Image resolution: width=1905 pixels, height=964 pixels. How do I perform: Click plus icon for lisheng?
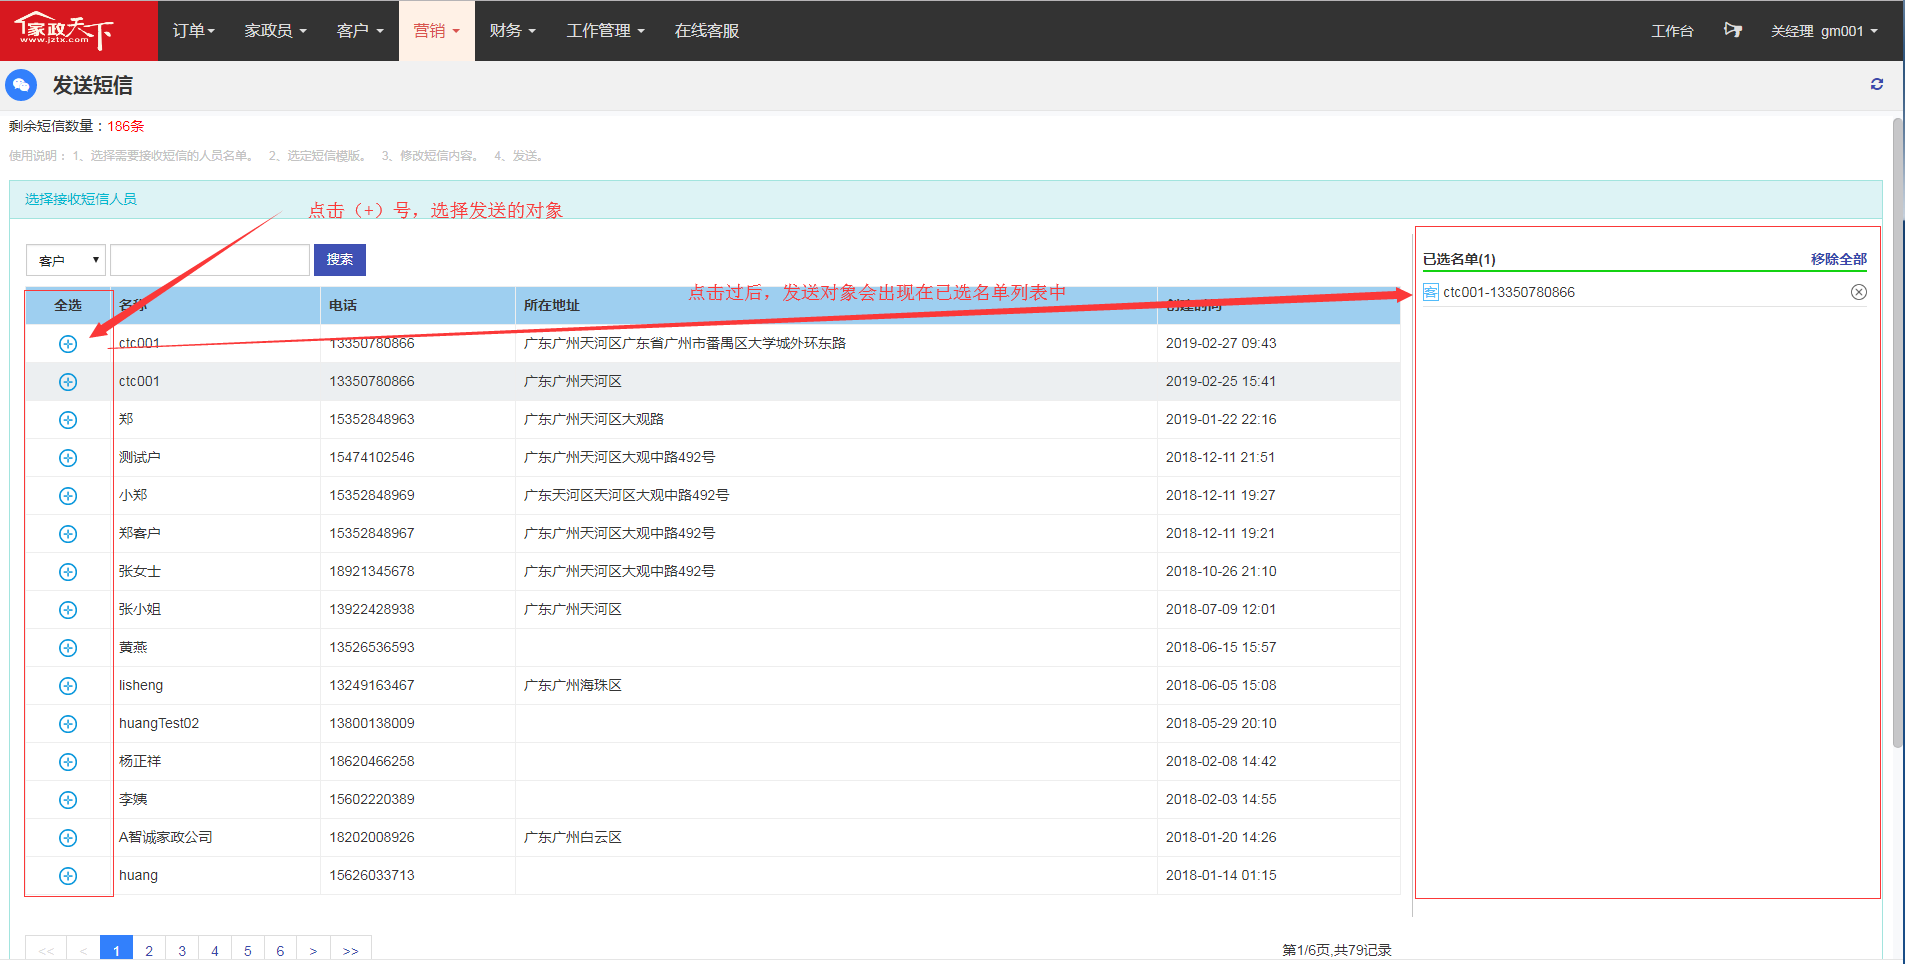pyautogui.click(x=68, y=686)
